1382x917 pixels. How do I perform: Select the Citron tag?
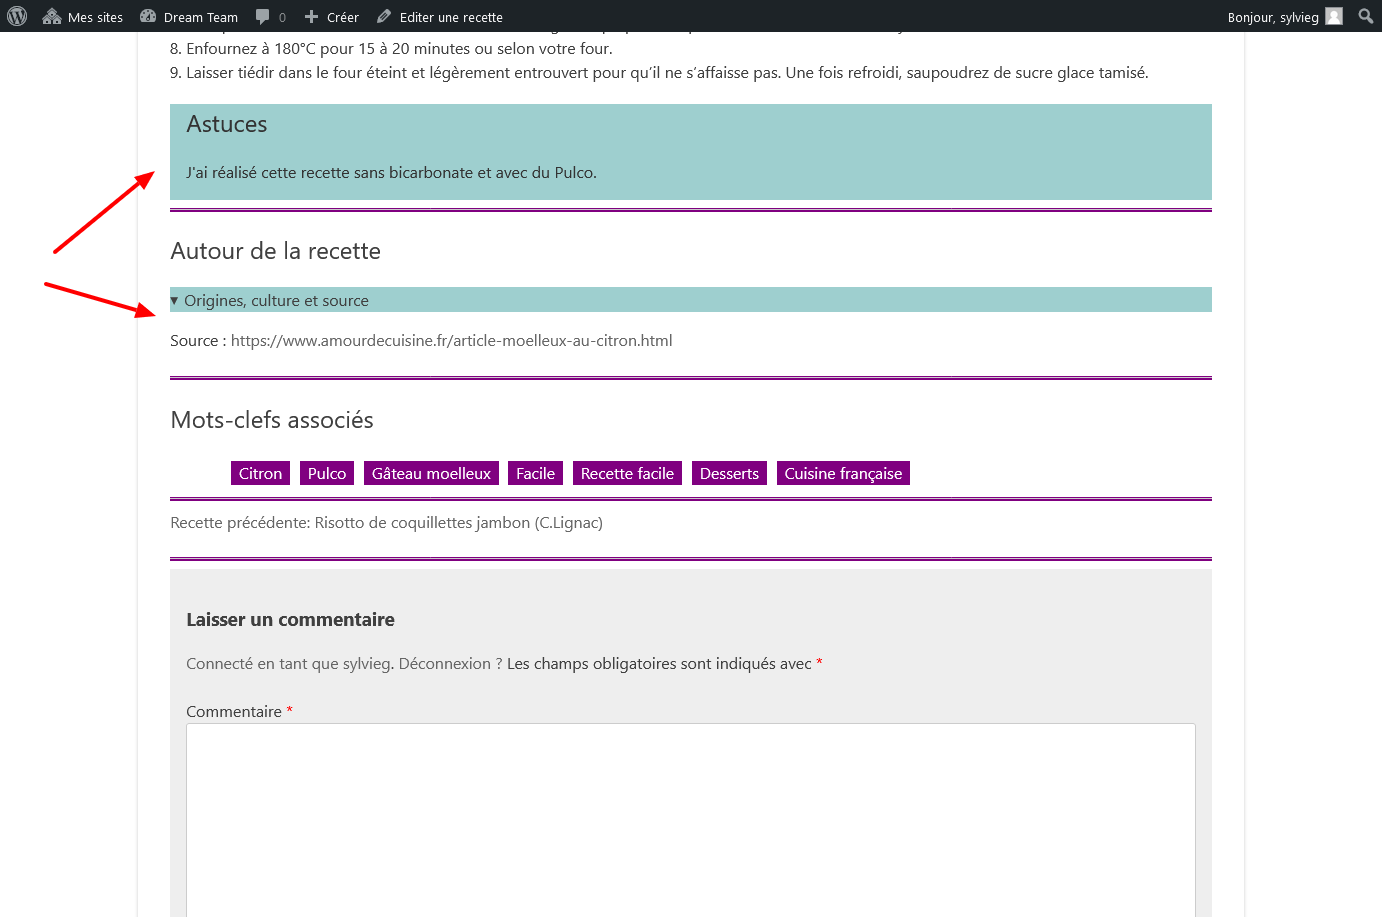coord(260,474)
